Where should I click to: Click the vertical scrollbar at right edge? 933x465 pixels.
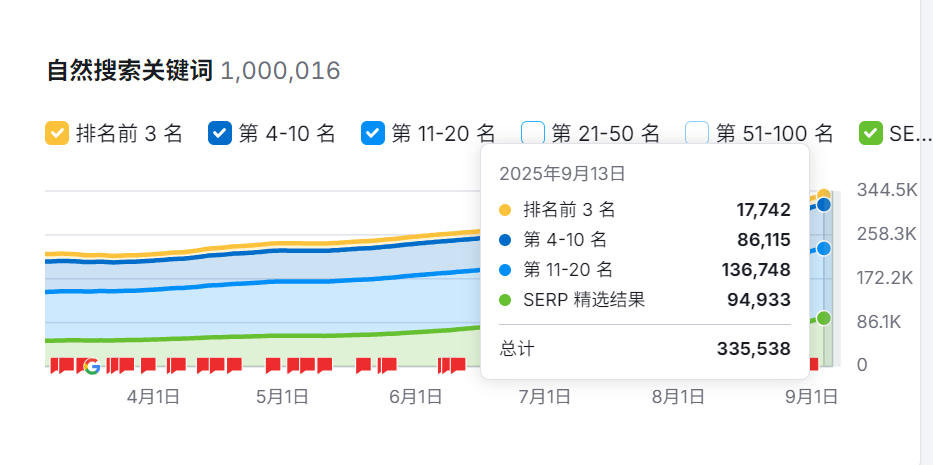tap(926, 232)
